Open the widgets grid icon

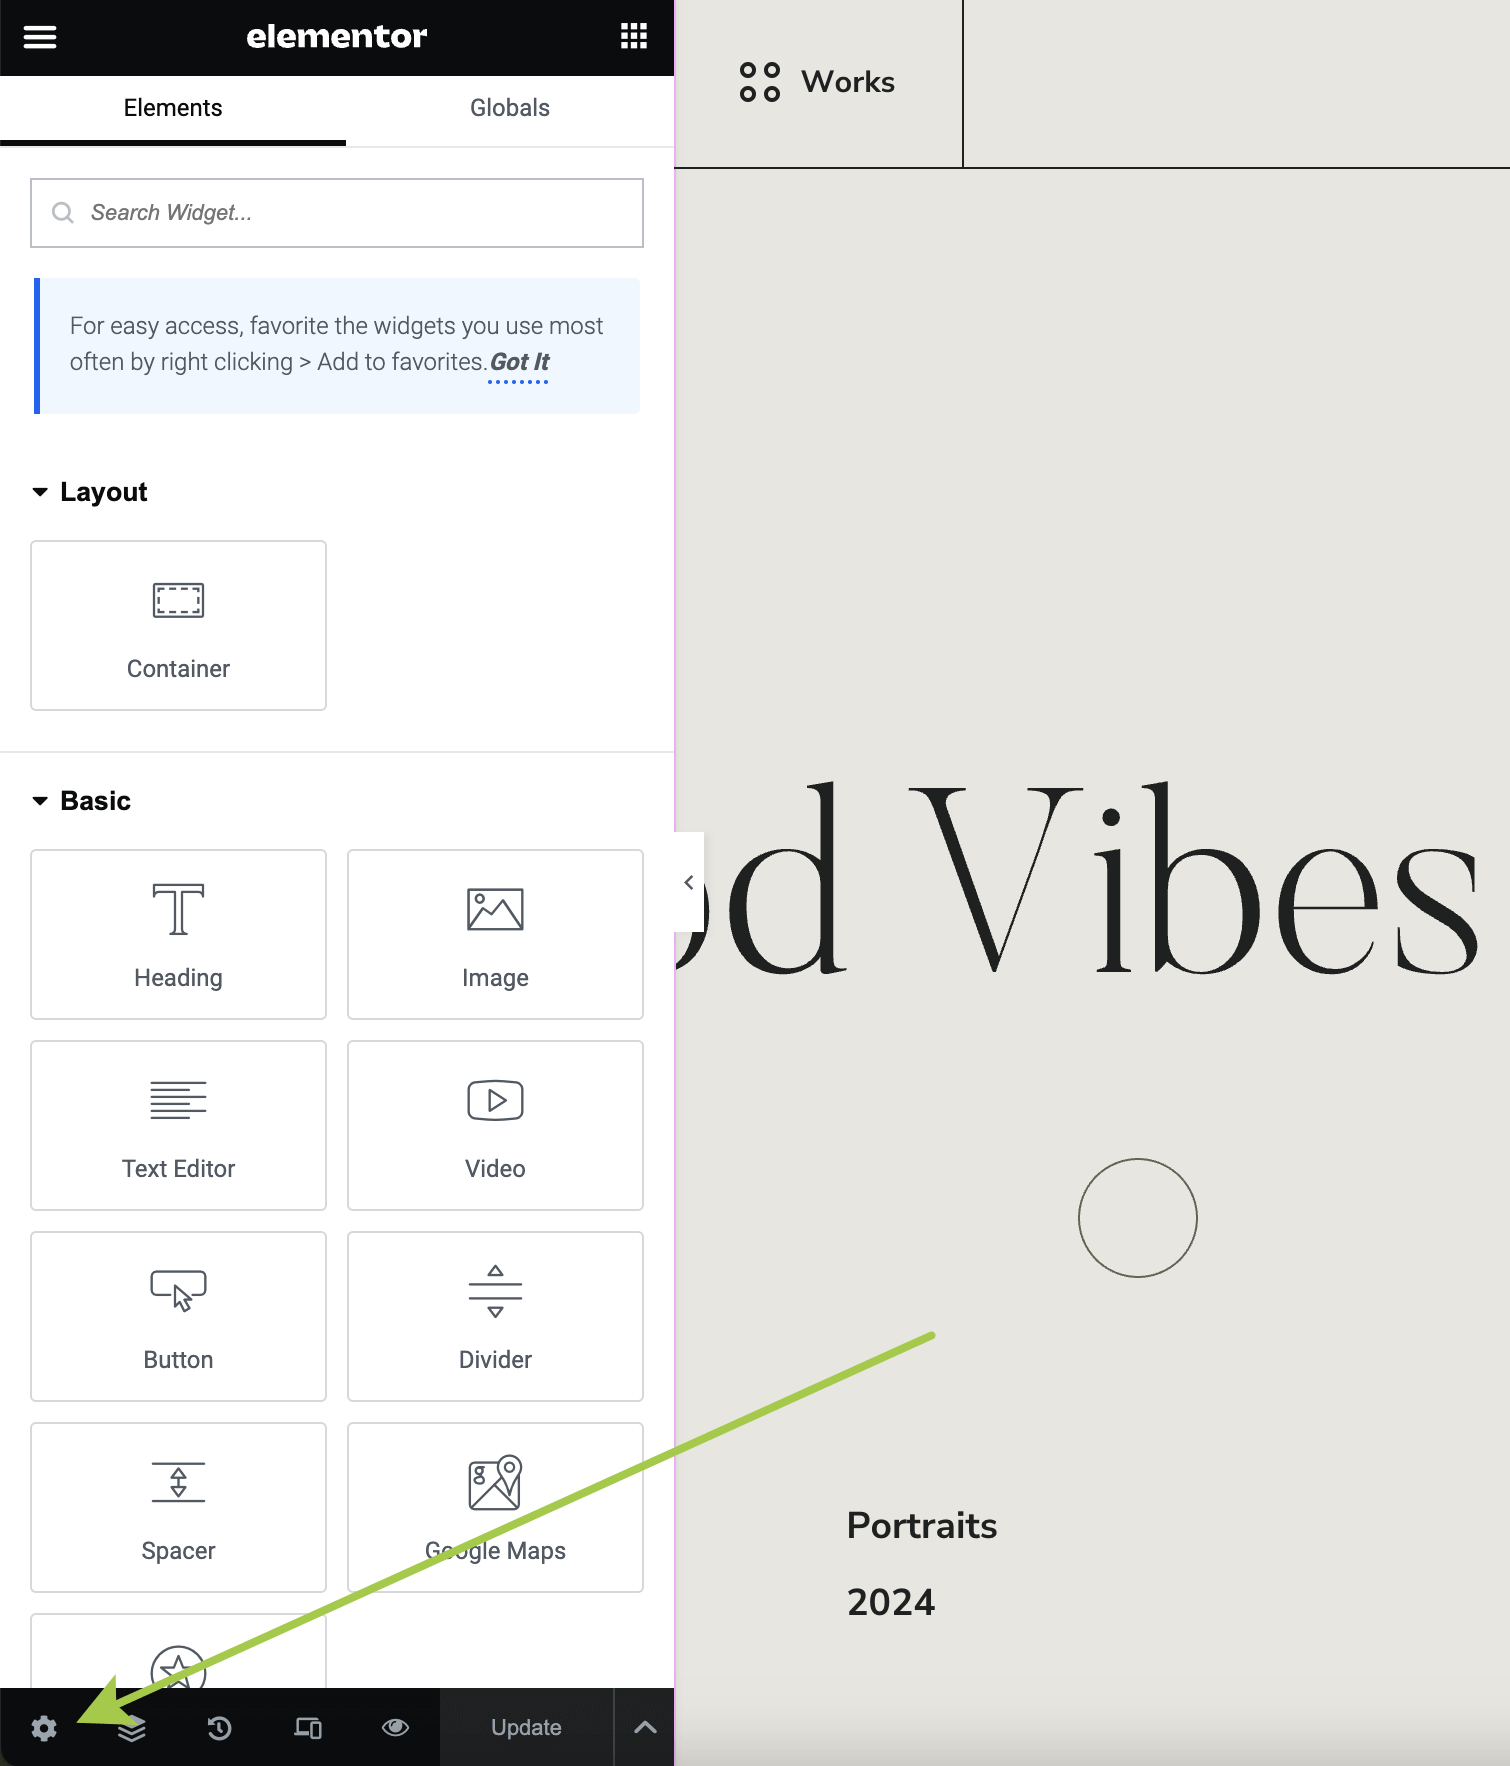click(634, 37)
